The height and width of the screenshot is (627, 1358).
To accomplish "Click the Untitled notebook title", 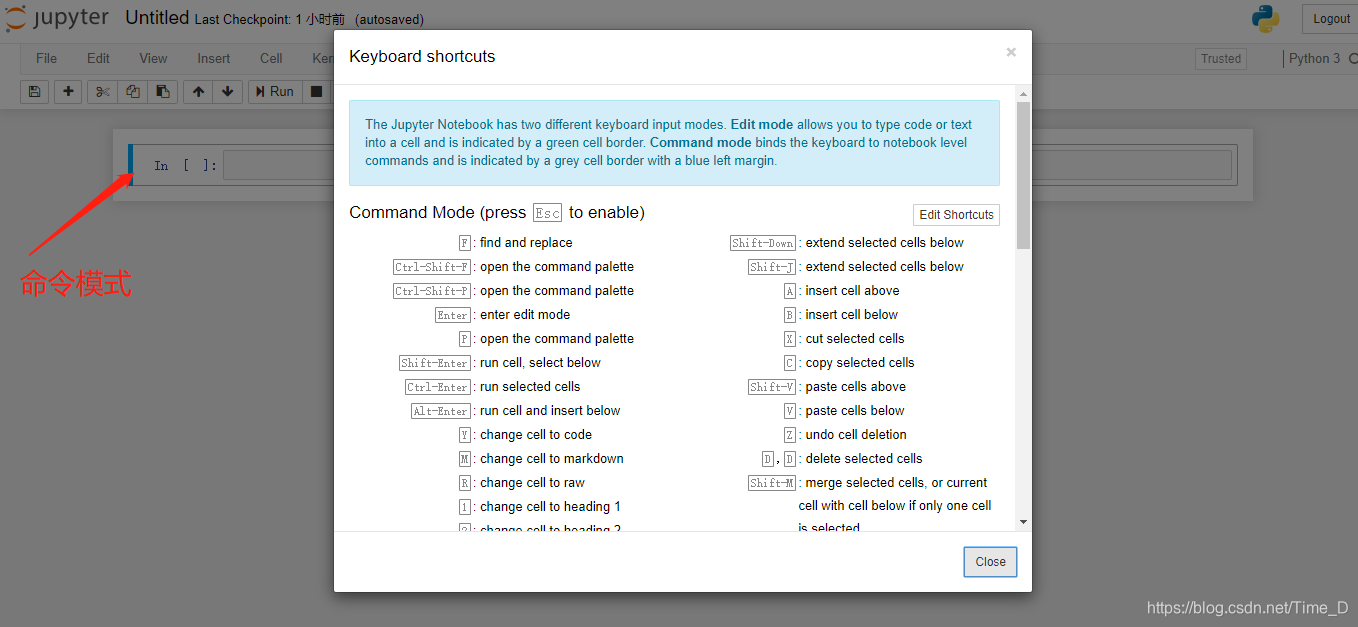I will click(x=157, y=18).
